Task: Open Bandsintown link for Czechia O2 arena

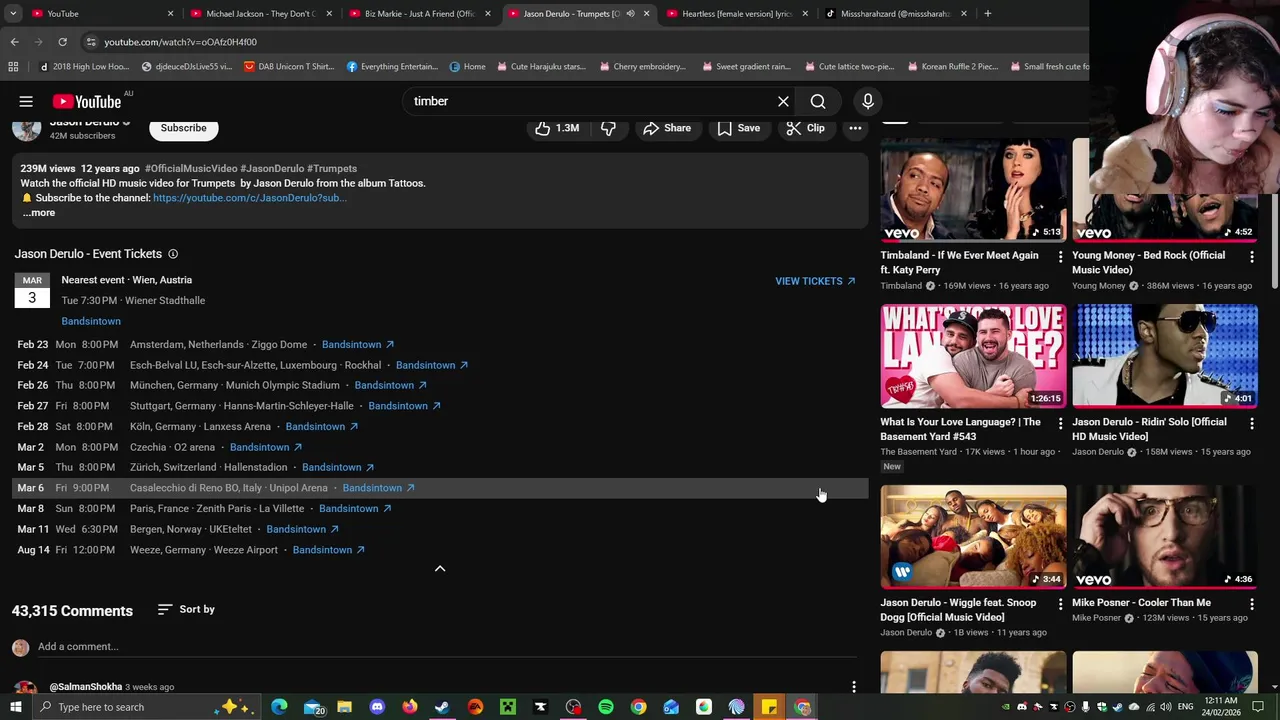Action: tap(266, 447)
